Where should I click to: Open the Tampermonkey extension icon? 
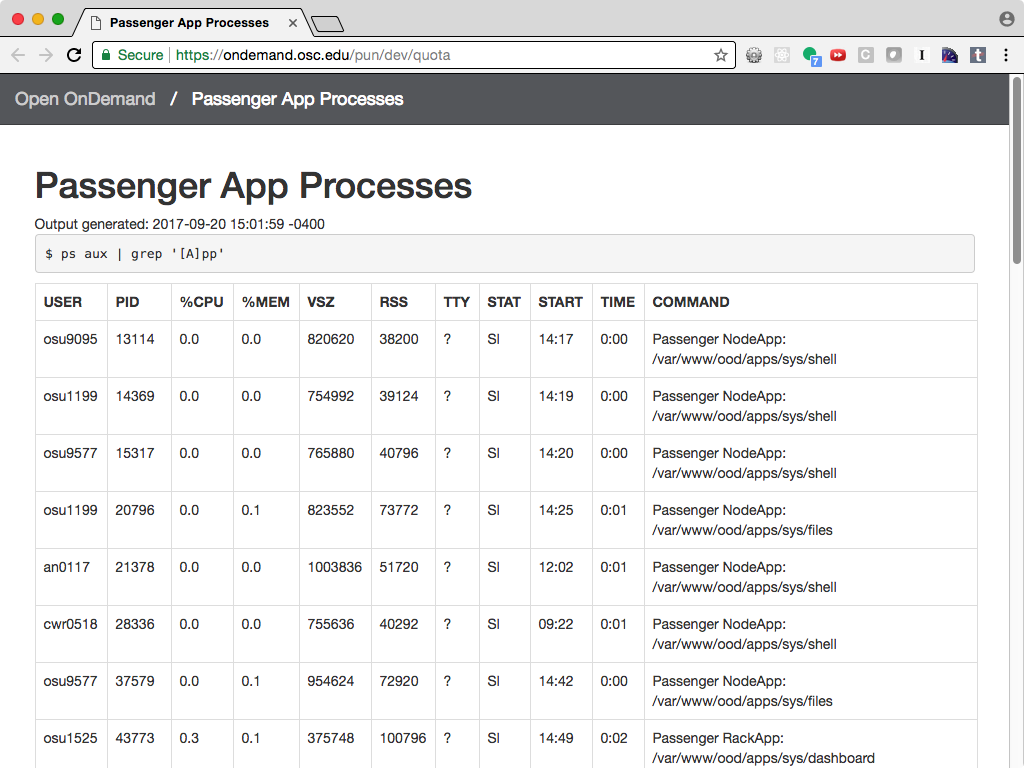(977, 56)
